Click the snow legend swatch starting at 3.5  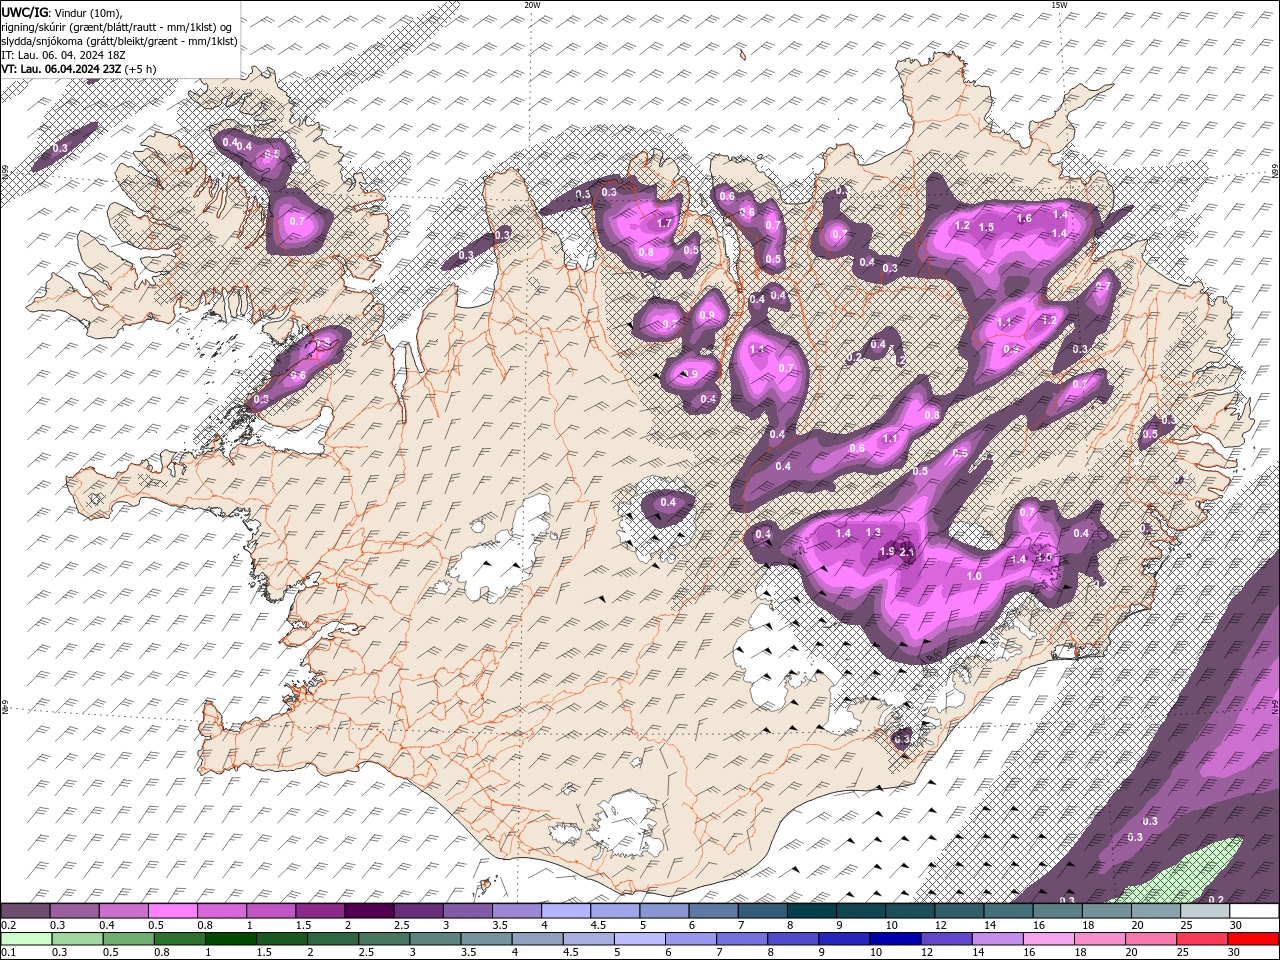(517, 911)
